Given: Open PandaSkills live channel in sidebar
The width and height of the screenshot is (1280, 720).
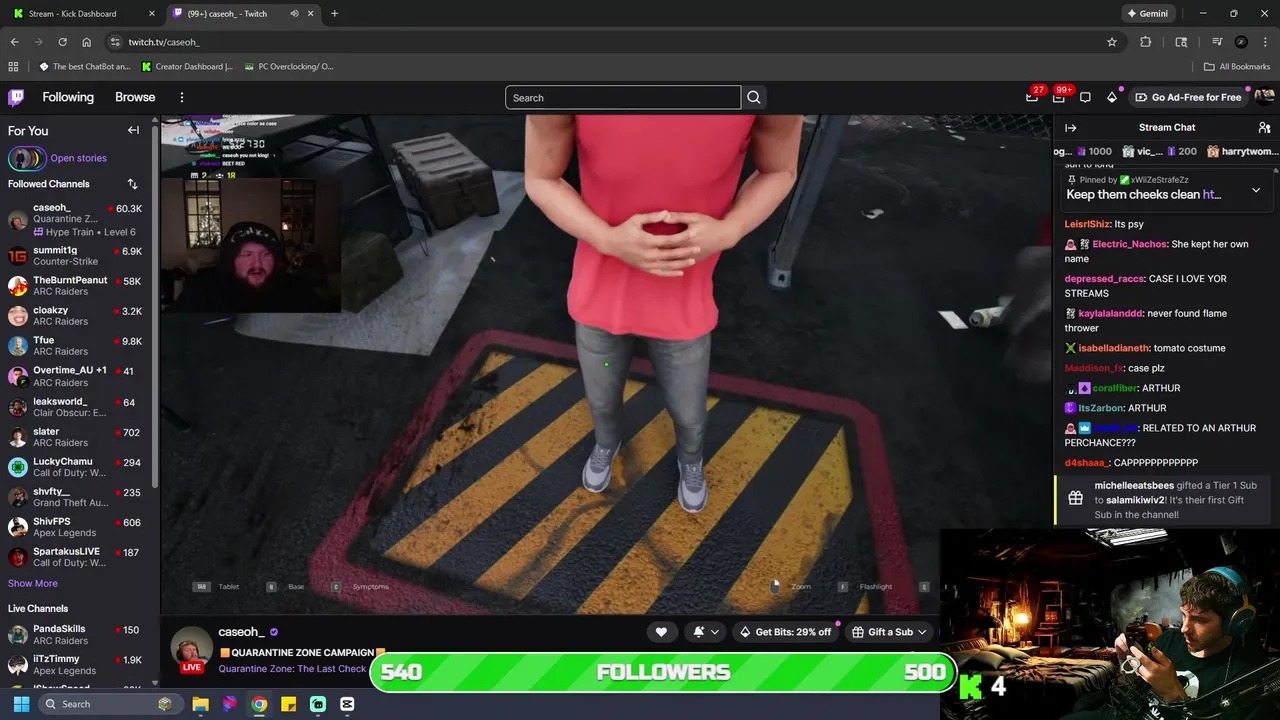Looking at the screenshot, I should [x=76, y=635].
